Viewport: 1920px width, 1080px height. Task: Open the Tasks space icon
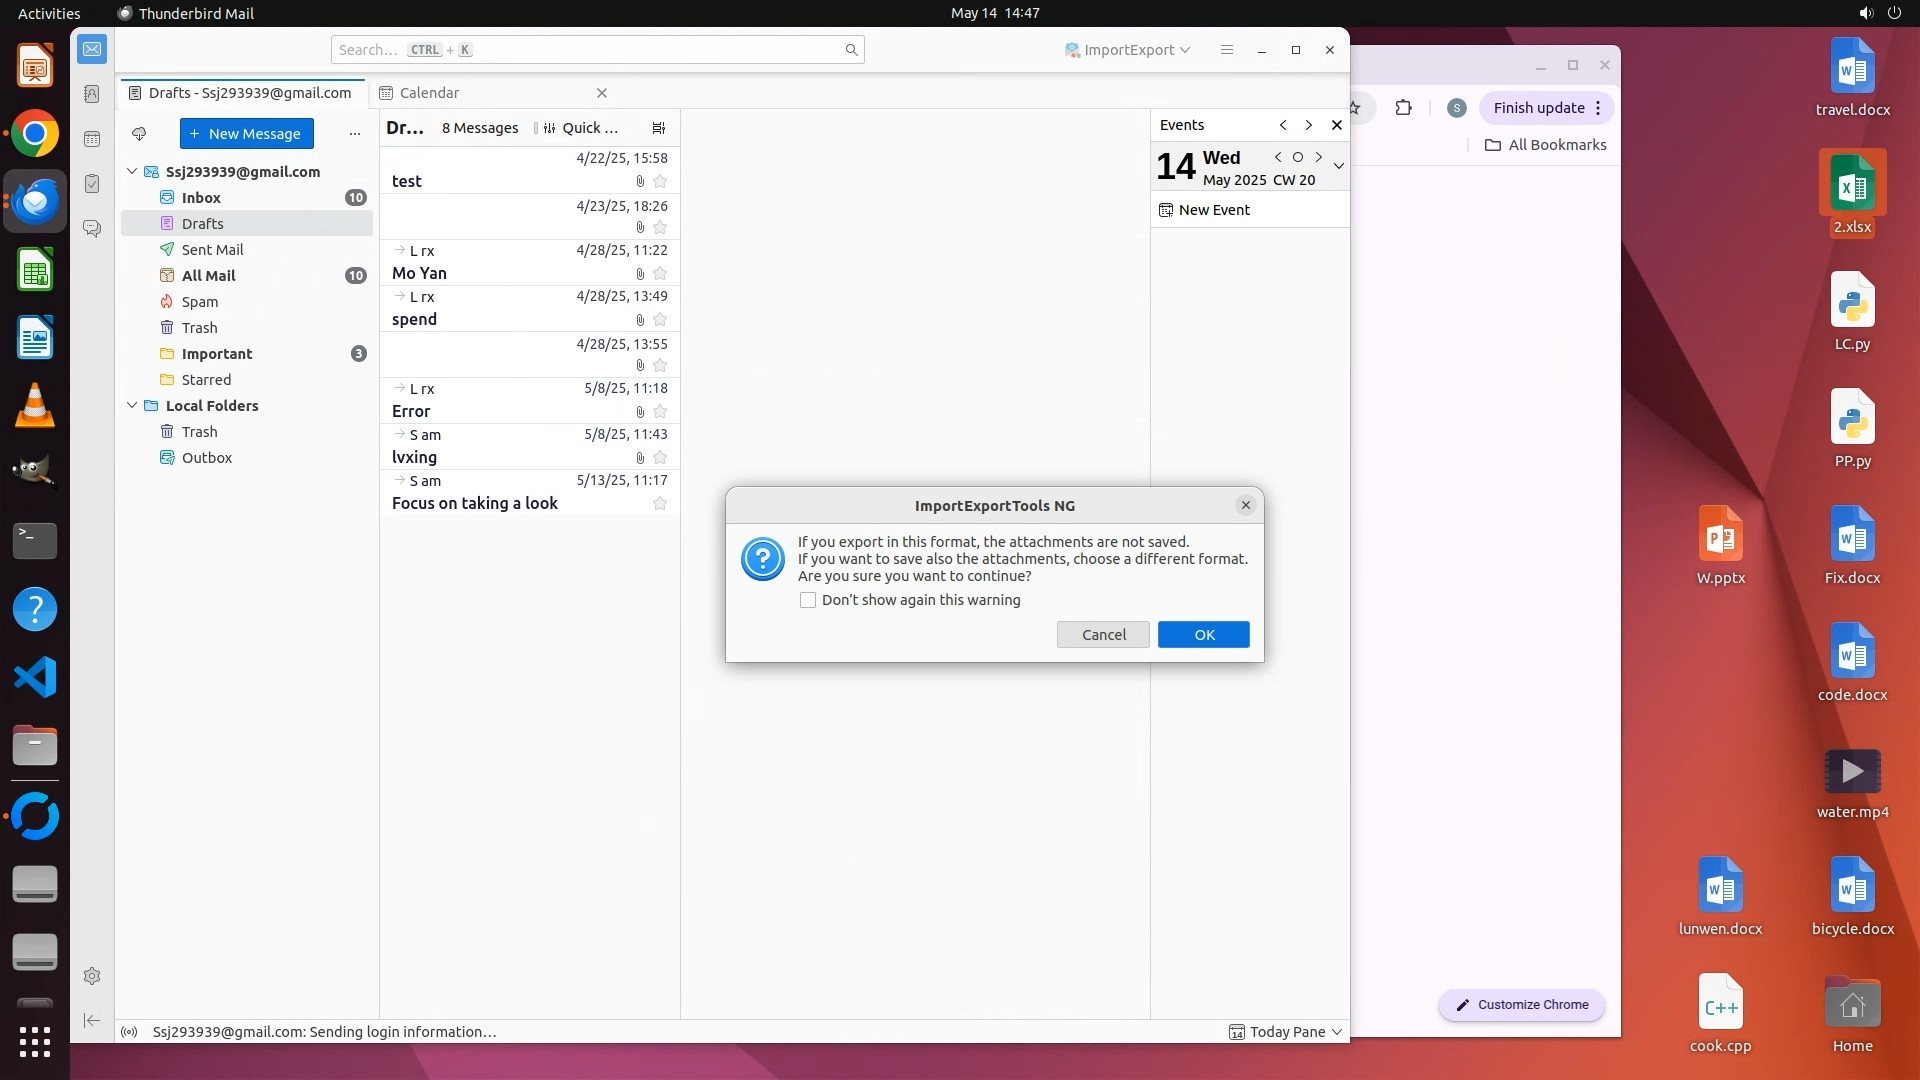pyautogui.click(x=92, y=184)
